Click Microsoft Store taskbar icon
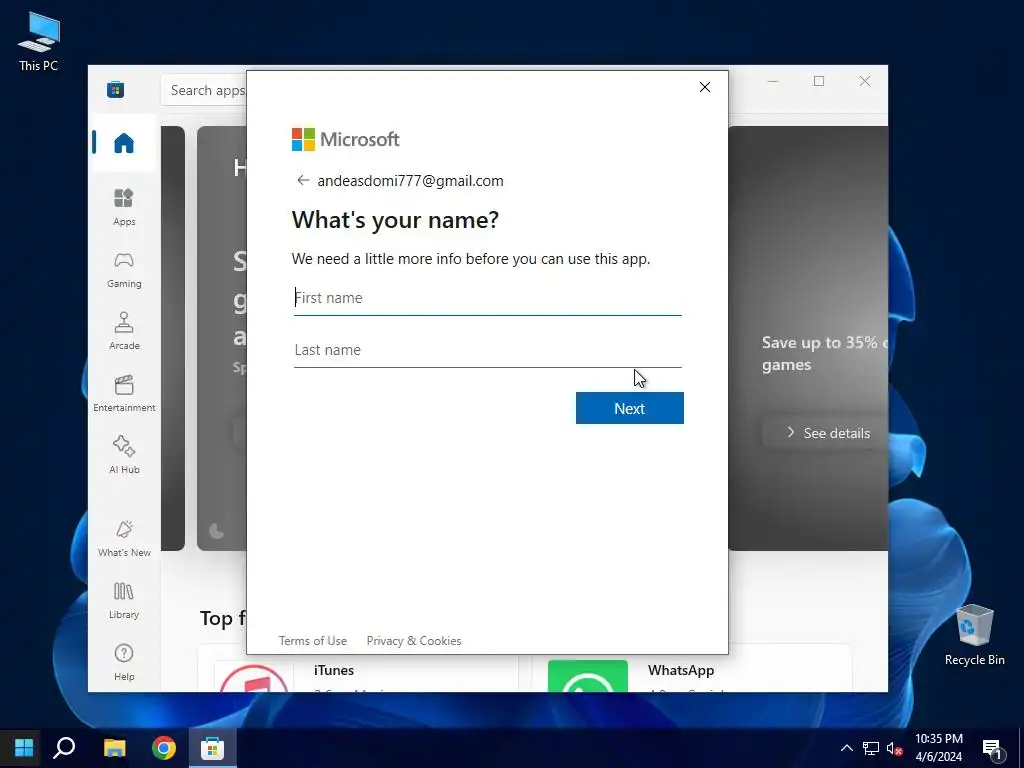Screen dimensions: 1024x768 [x=212, y=748]
